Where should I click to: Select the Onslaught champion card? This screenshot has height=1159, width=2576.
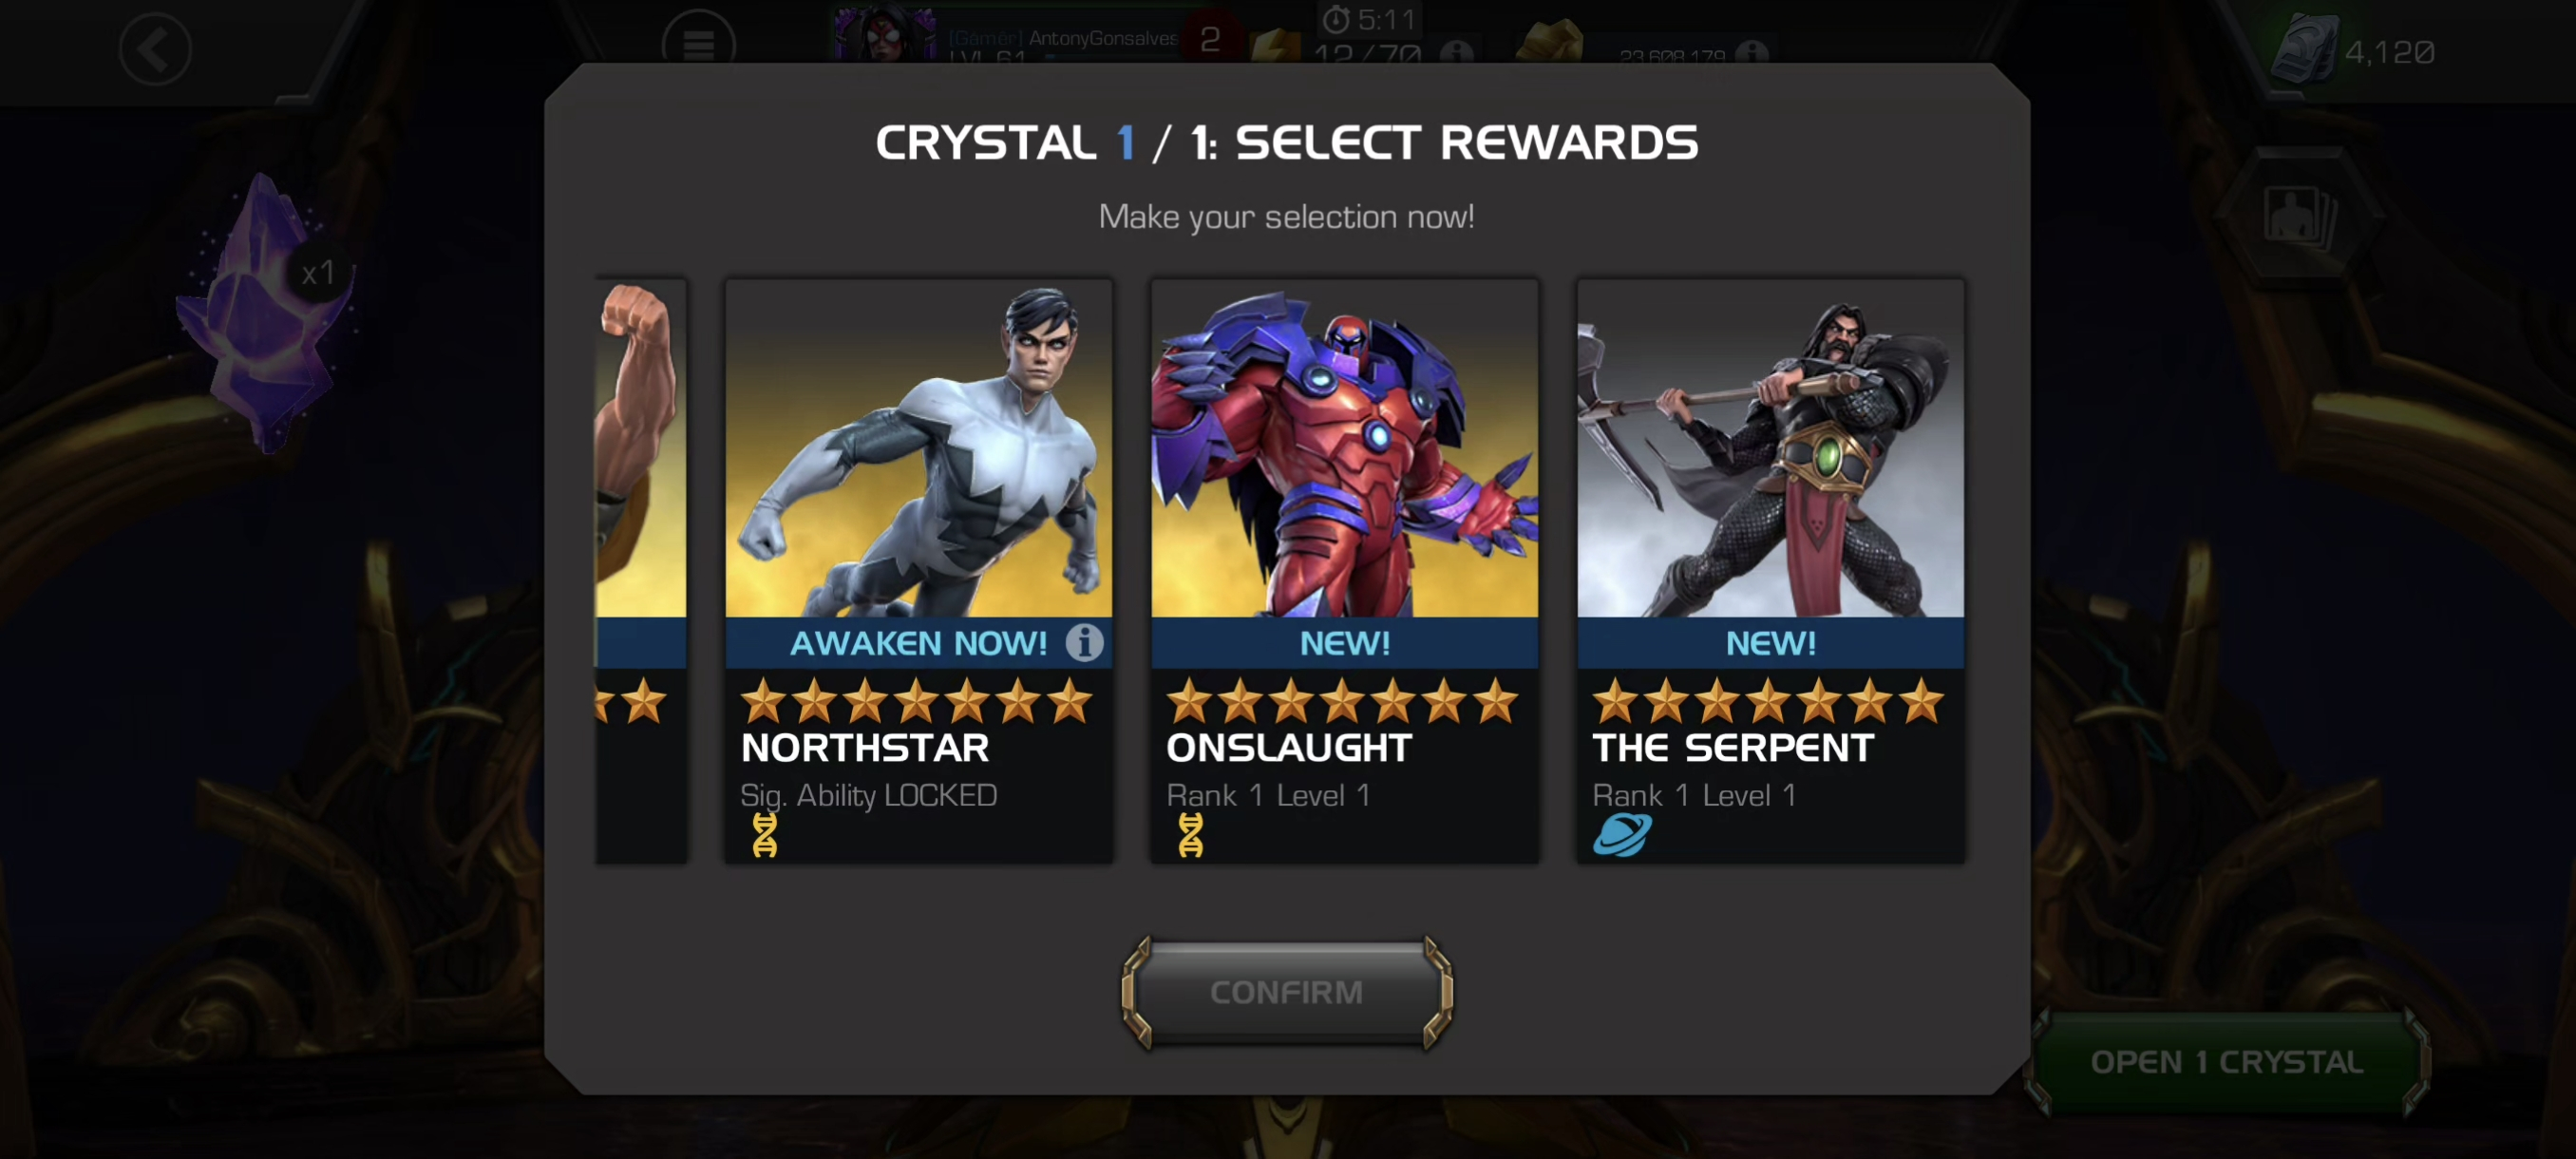pos(1344,570)
